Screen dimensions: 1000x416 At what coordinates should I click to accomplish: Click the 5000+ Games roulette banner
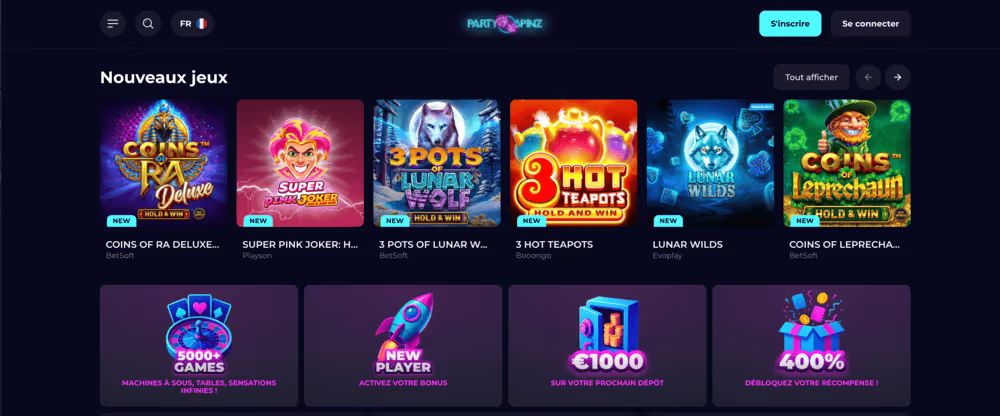click(199, 346)
